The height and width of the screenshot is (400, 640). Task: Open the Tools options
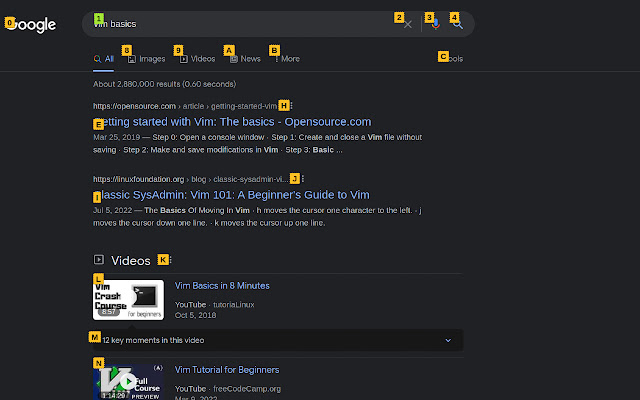click(x=452, y=59)
